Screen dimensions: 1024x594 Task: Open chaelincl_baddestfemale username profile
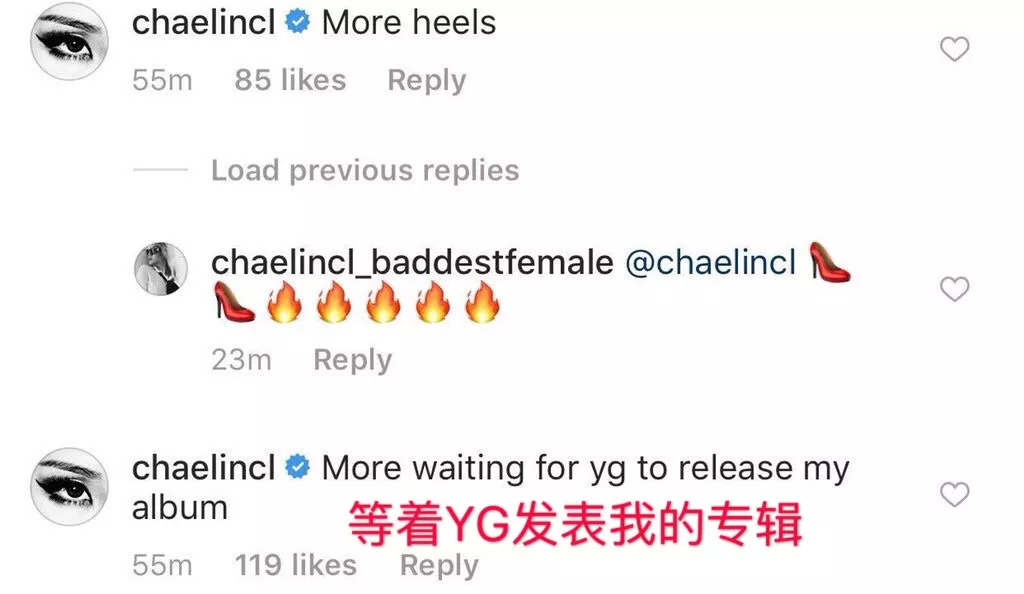tap(412, 263)
